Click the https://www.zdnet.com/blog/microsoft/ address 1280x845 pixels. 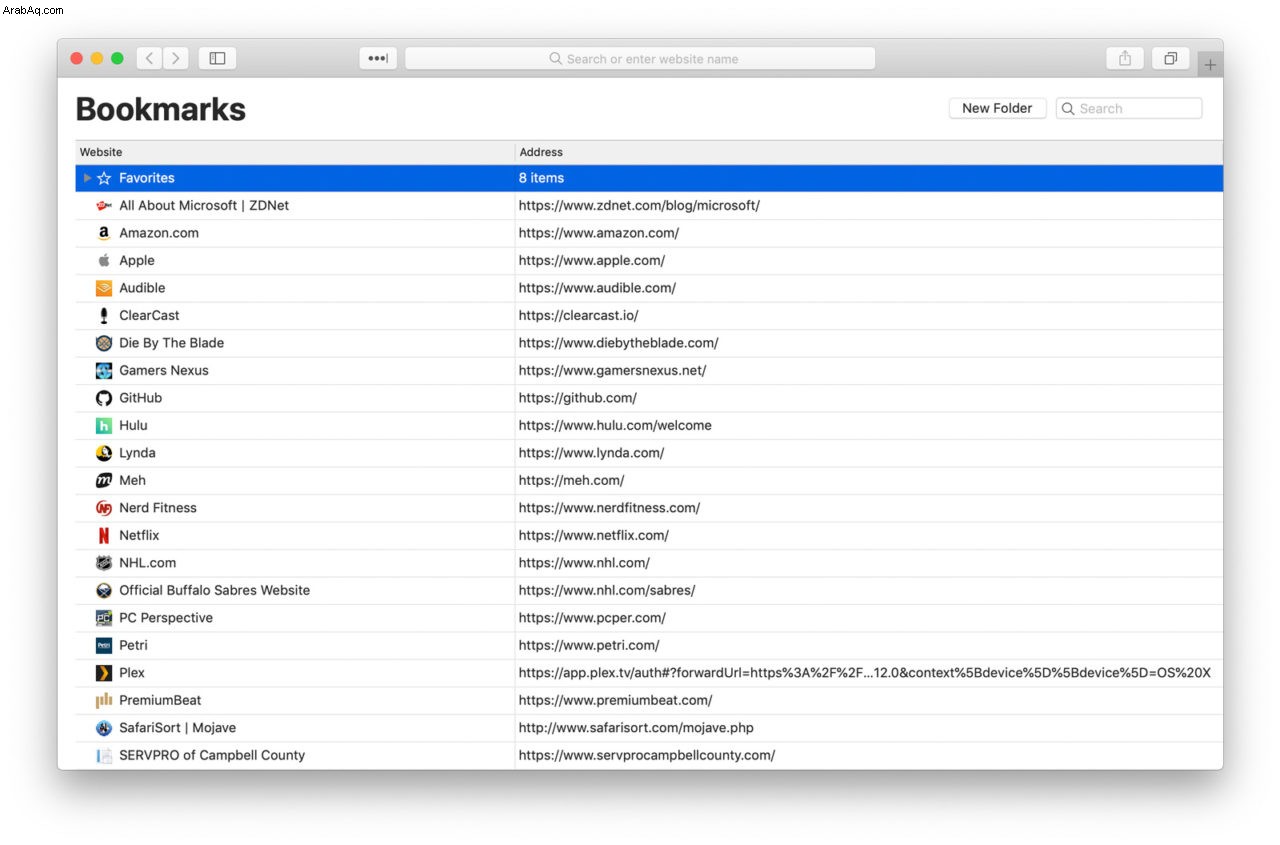pos(639,206)
